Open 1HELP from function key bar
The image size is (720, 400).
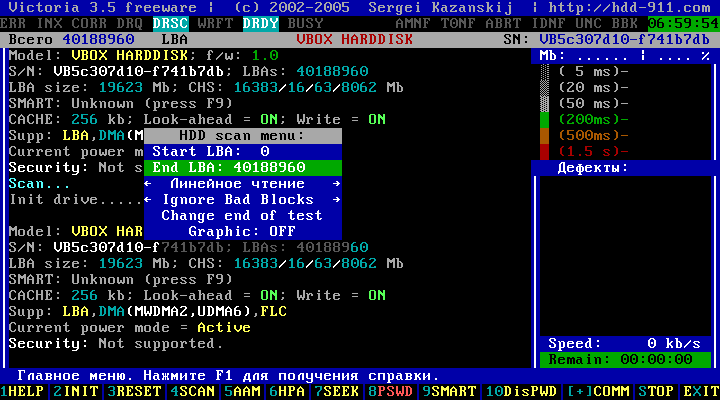click(x=22, y=392)
